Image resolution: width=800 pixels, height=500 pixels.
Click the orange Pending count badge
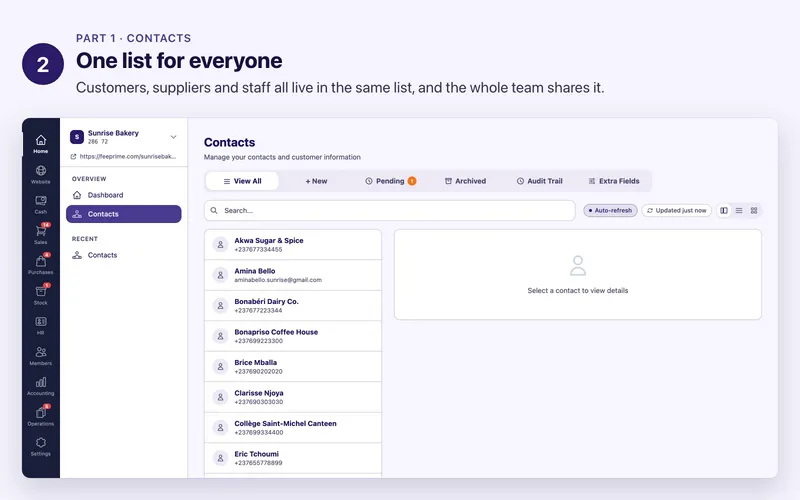point(412,181)
